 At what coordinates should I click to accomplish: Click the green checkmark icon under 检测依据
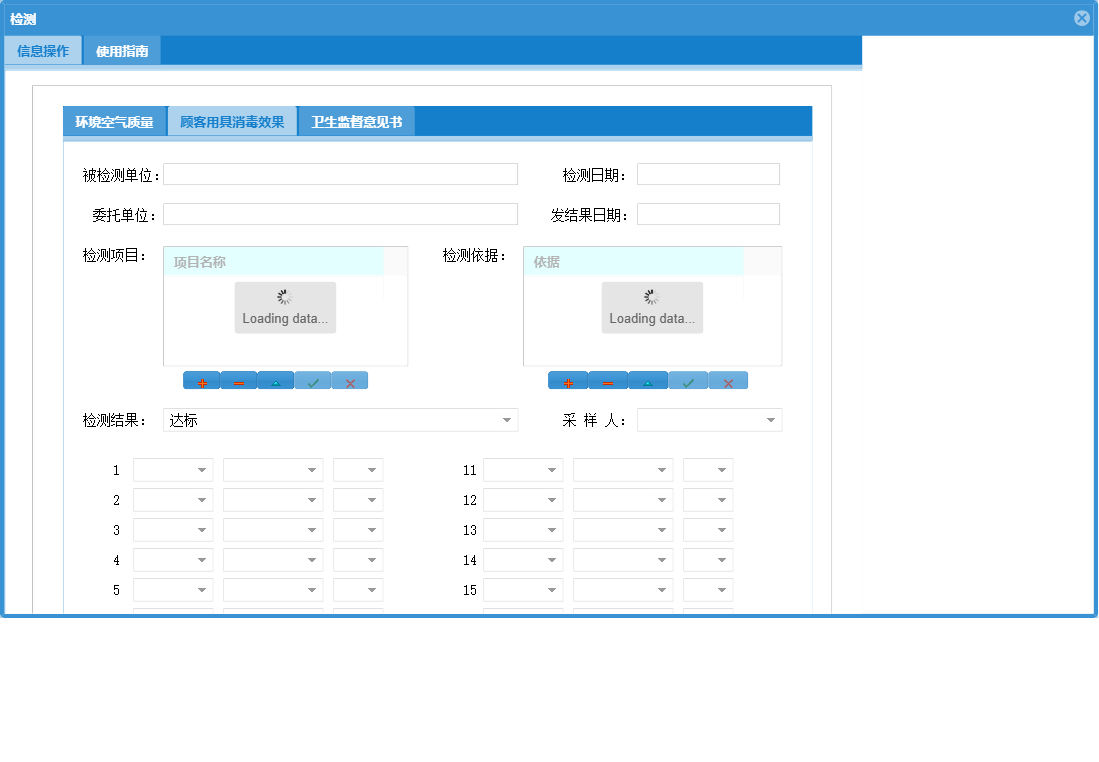point(688,380)
